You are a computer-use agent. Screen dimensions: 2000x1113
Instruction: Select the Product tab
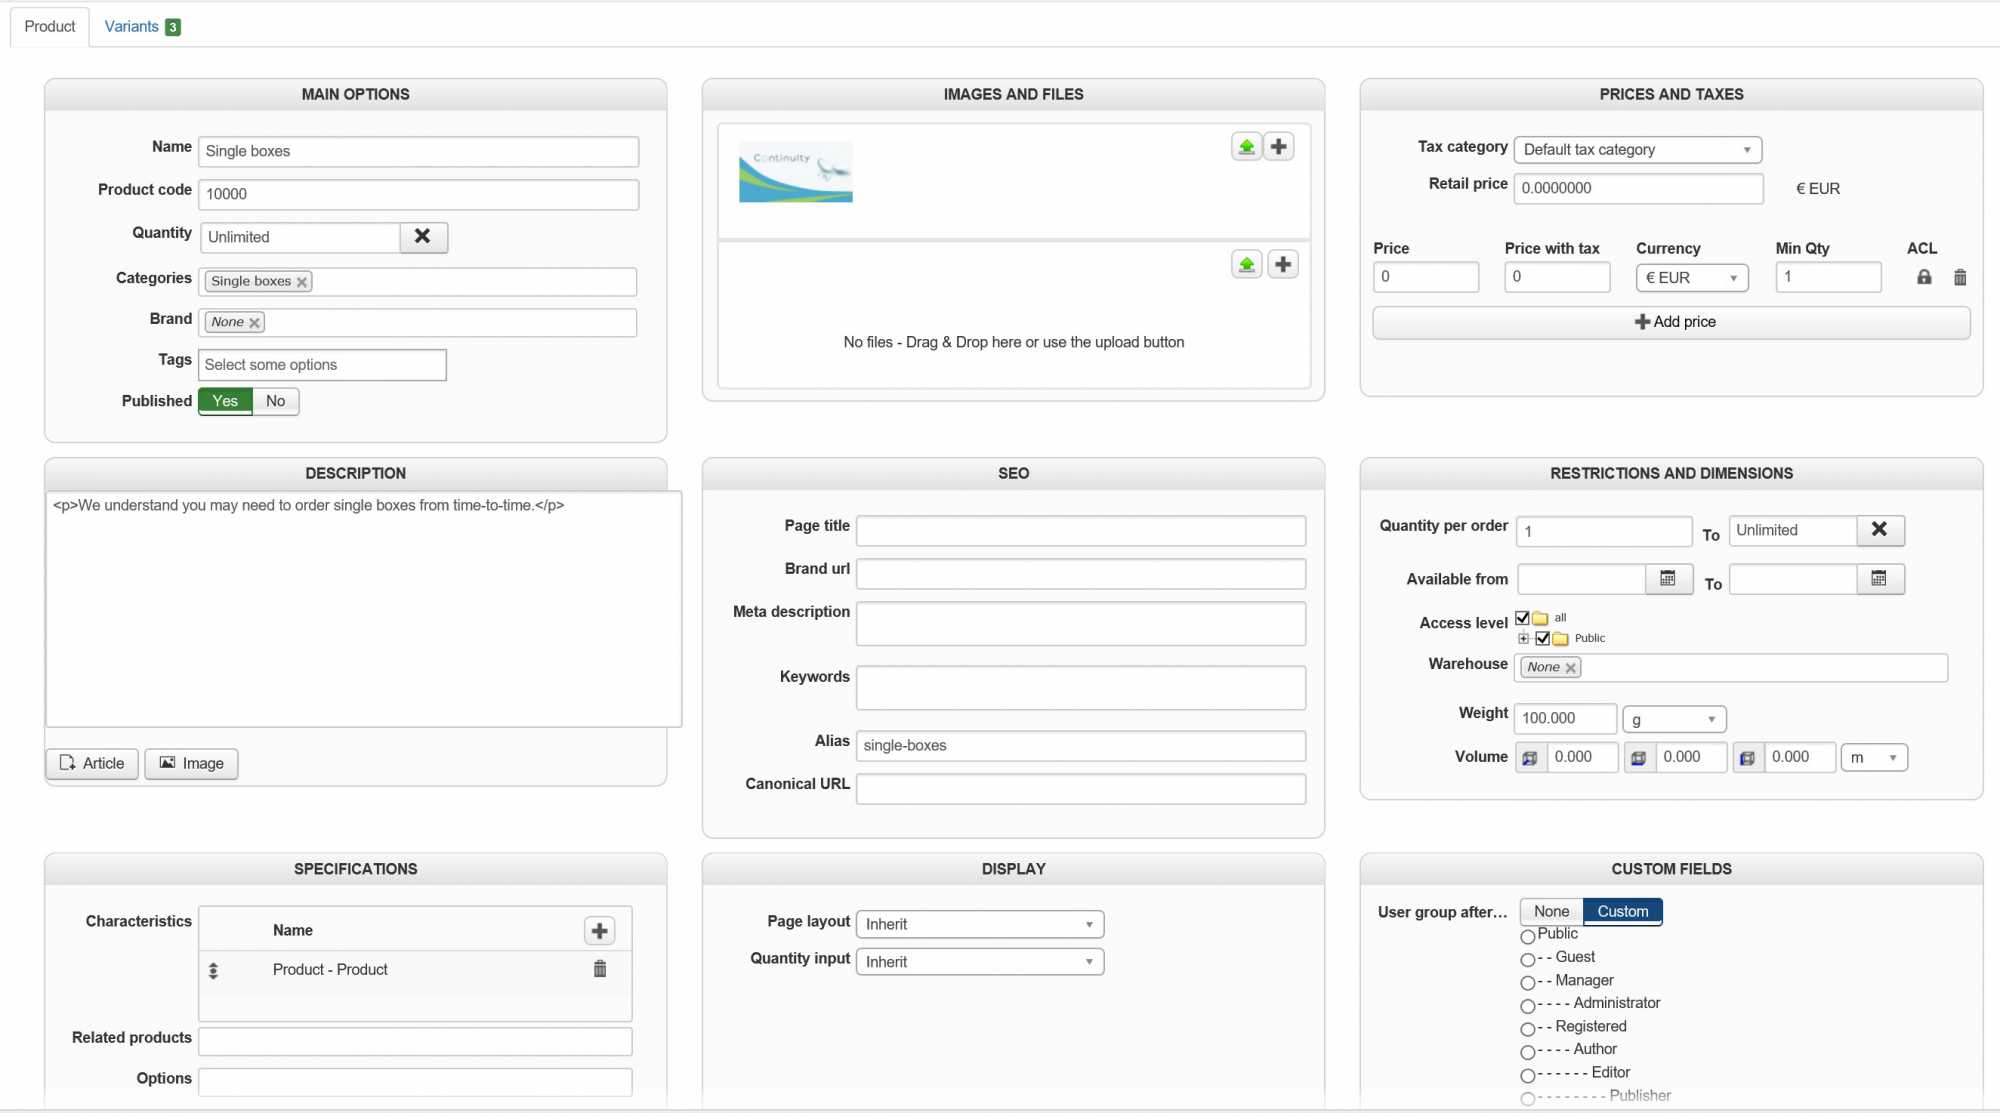point(50,27)
